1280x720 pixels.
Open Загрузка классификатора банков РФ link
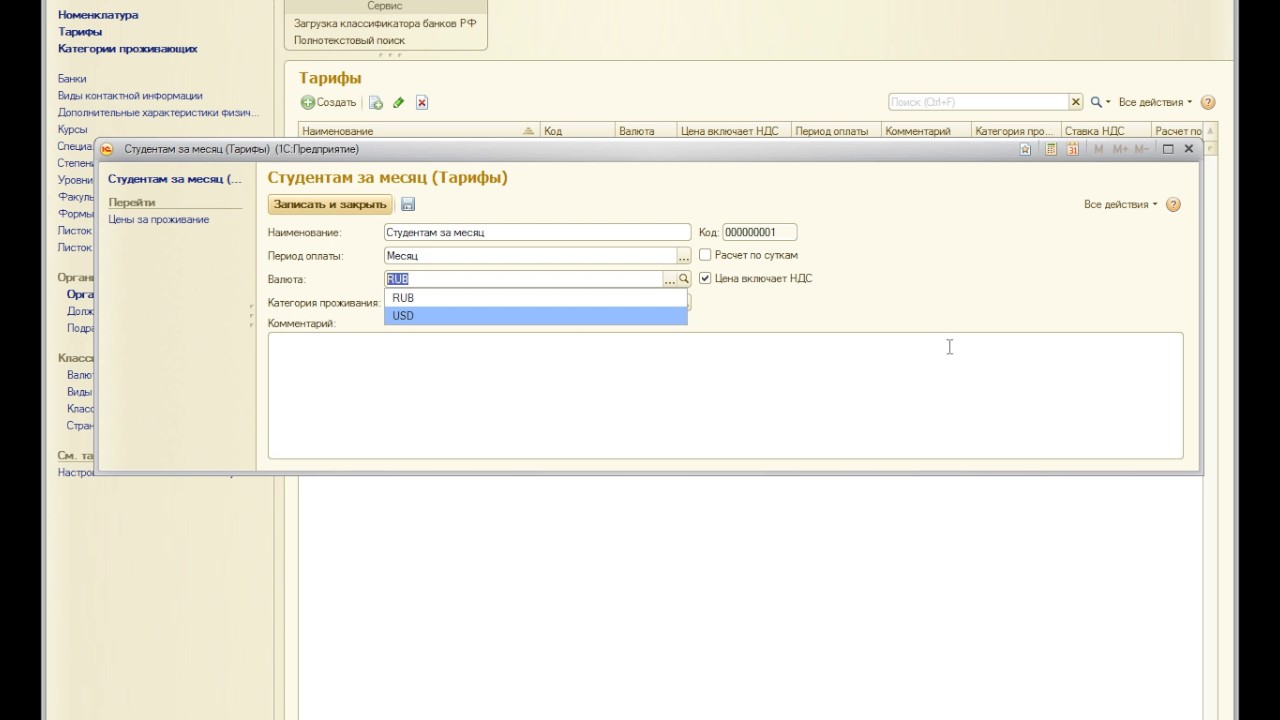[x=385, y=23]
